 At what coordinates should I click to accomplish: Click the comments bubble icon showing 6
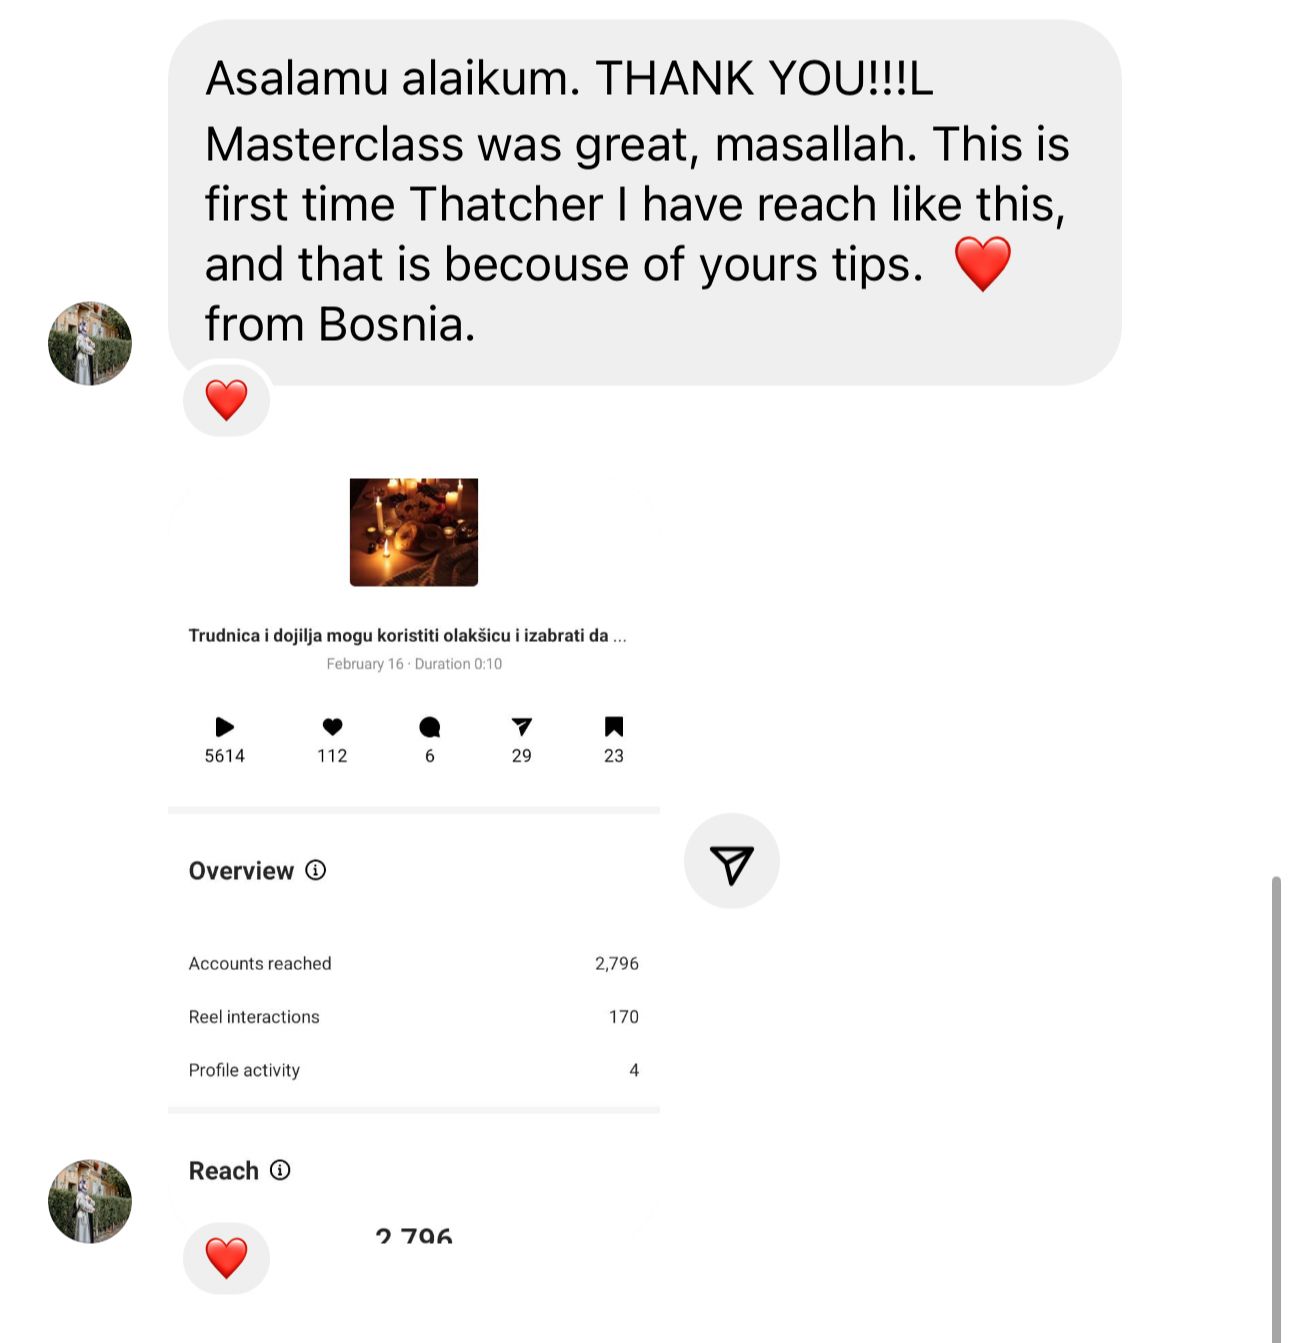coord(430,727)
